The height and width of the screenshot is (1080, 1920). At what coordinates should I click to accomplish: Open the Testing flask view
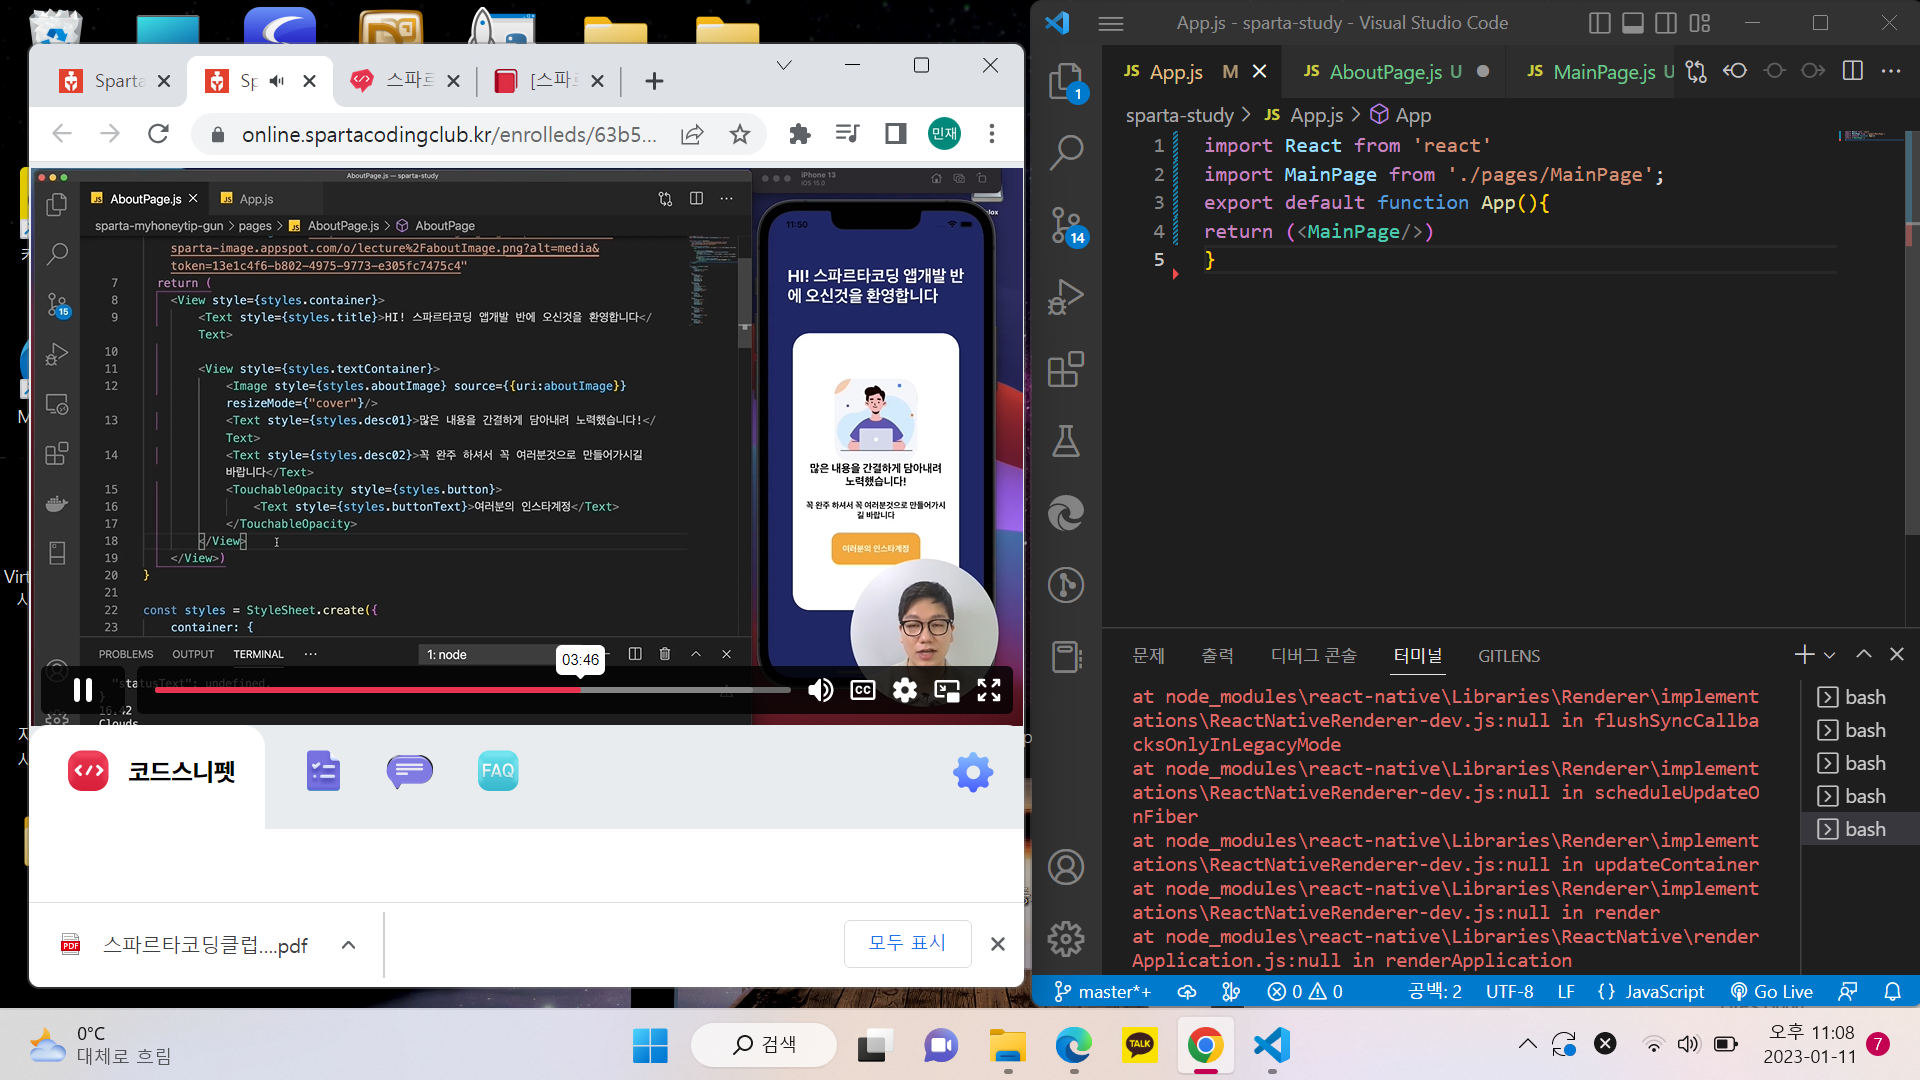point(1066,441)
